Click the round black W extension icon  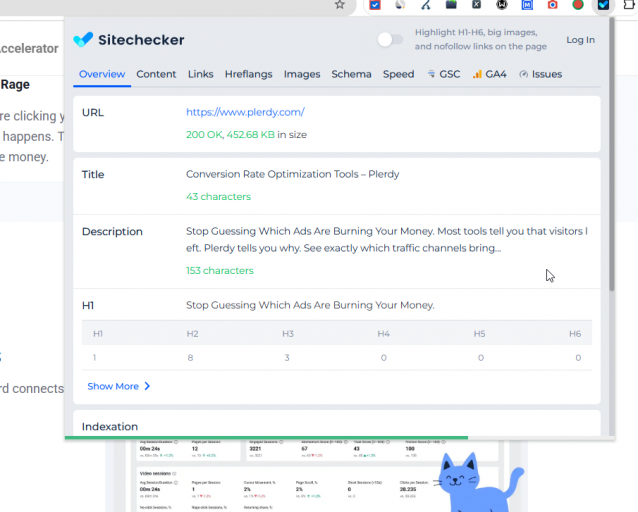click(502, 4)
